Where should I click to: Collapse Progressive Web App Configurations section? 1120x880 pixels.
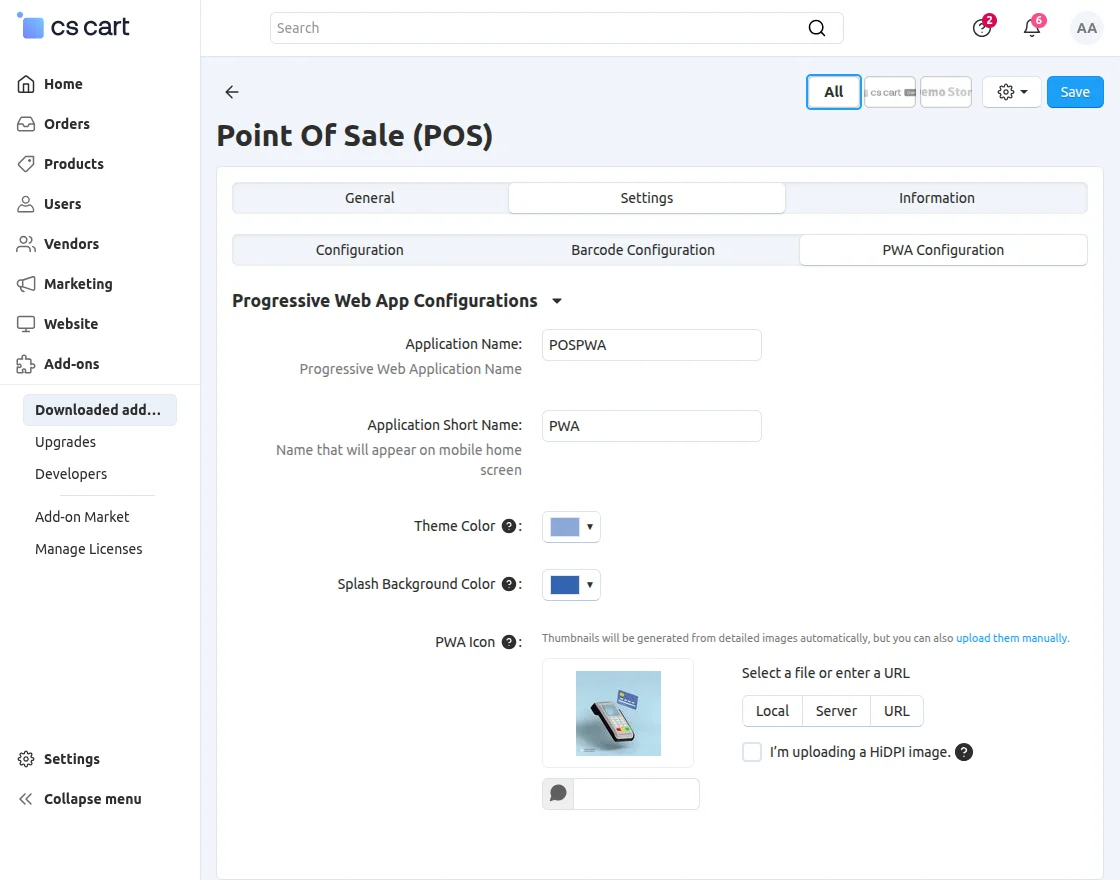pyautogui.click(x=557, y=301)
